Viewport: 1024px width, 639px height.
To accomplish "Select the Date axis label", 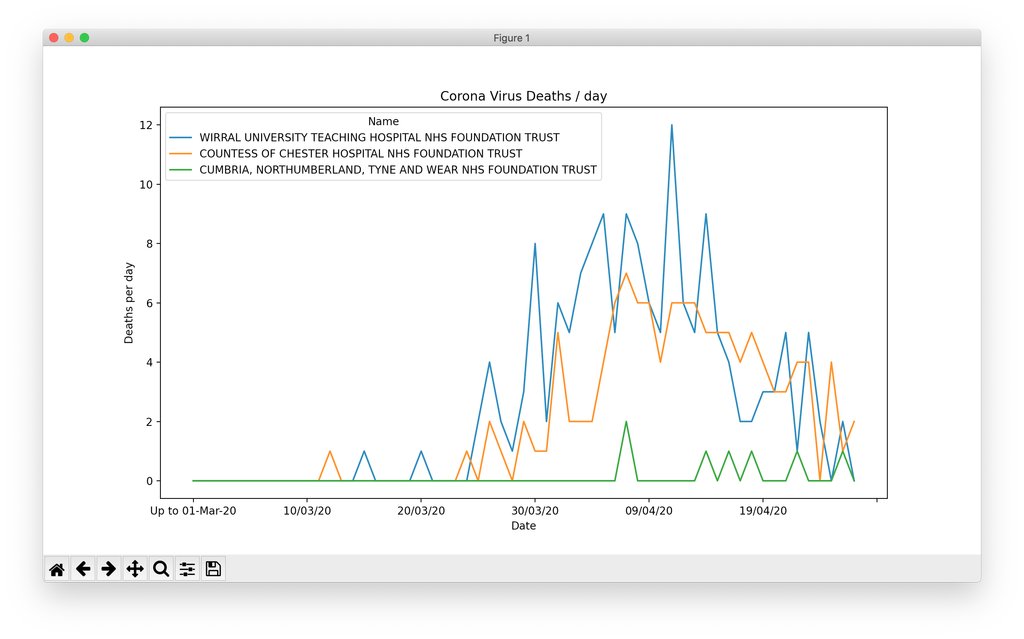I will (524, 525).
